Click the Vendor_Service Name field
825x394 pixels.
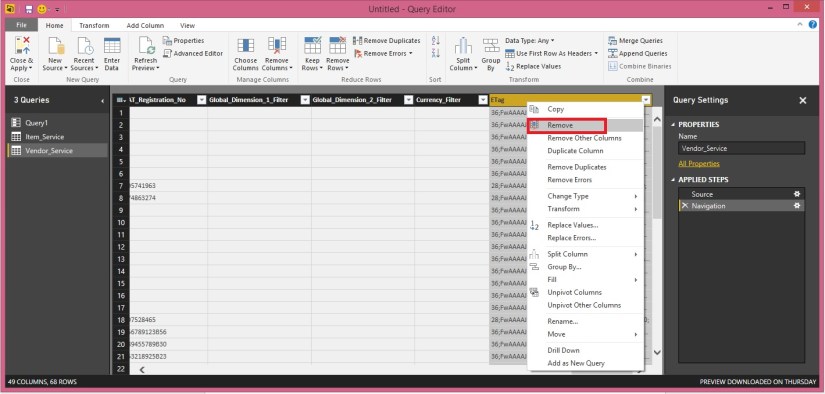click(x=741, y=148)
